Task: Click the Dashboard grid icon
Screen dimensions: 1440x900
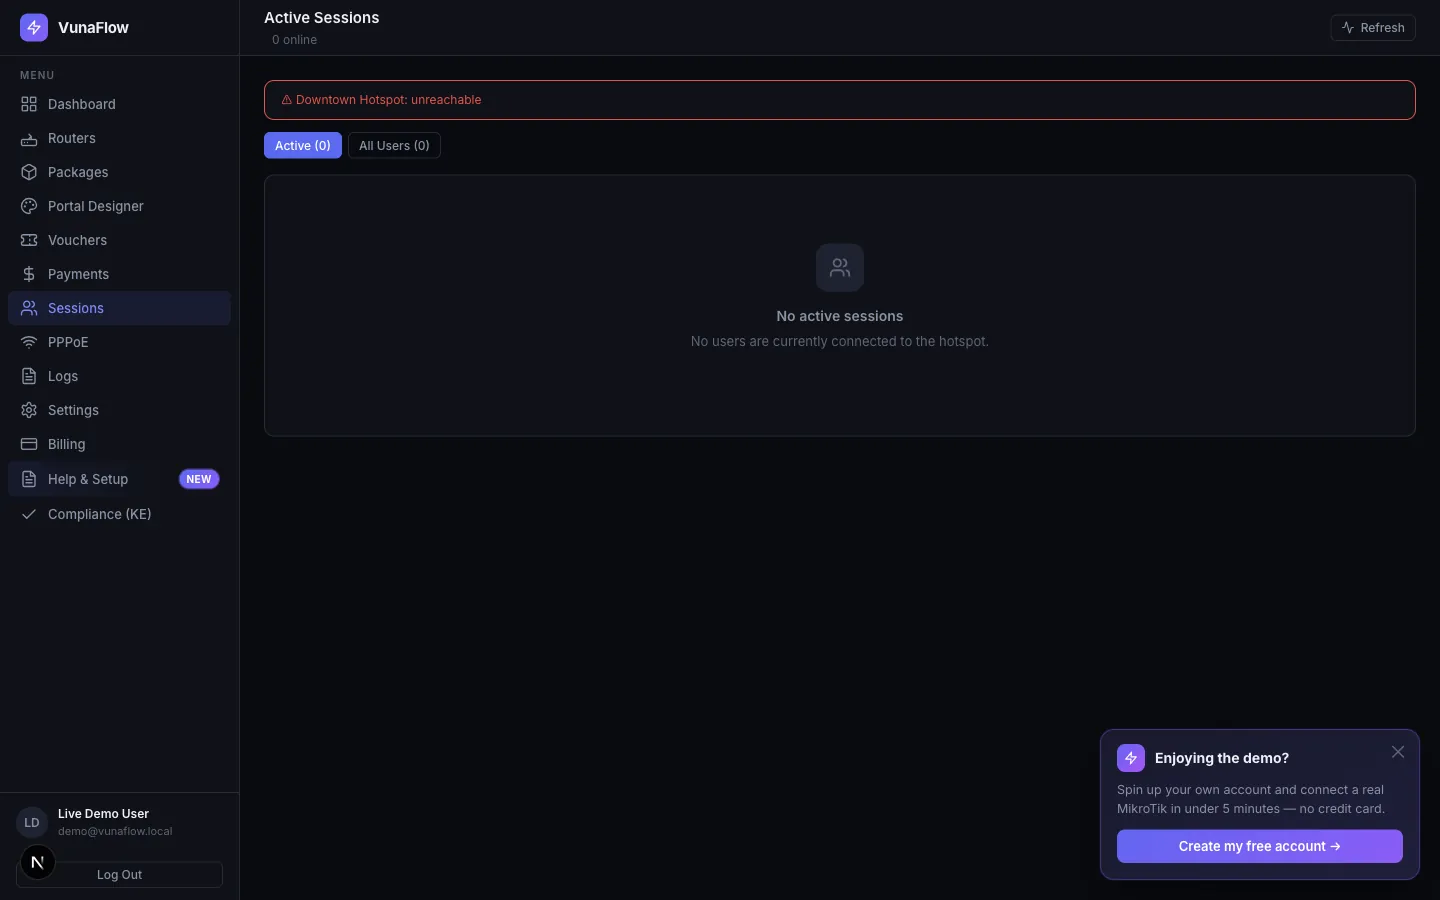Action: [29, 104]
